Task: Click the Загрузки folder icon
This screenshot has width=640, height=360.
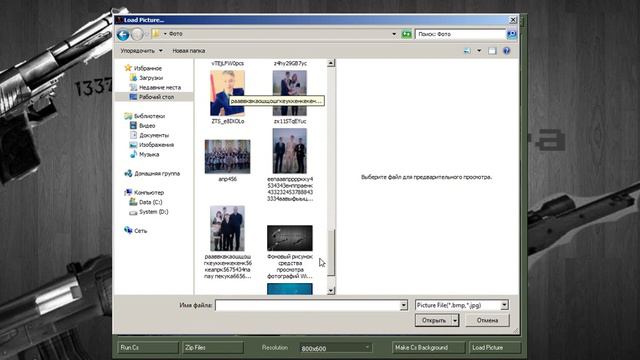Action: (x=133, y=78)
